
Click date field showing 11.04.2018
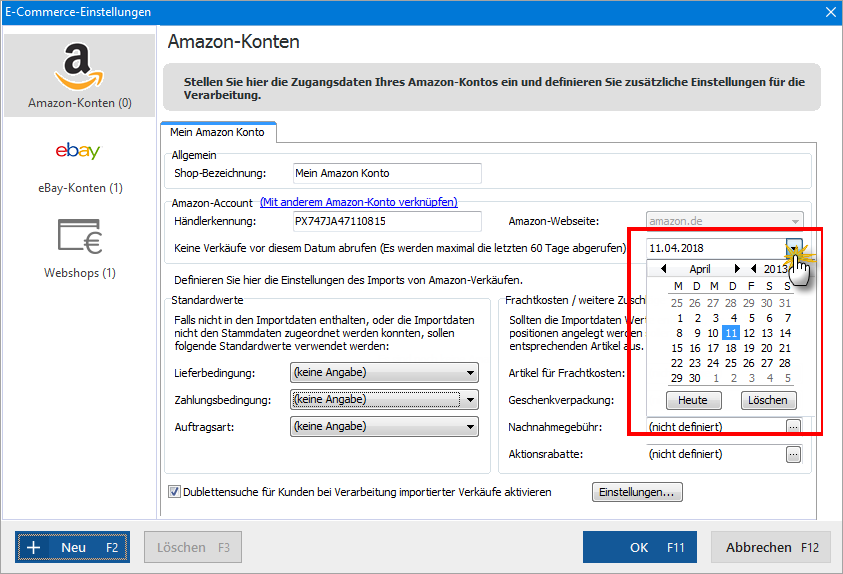(715, 248)
